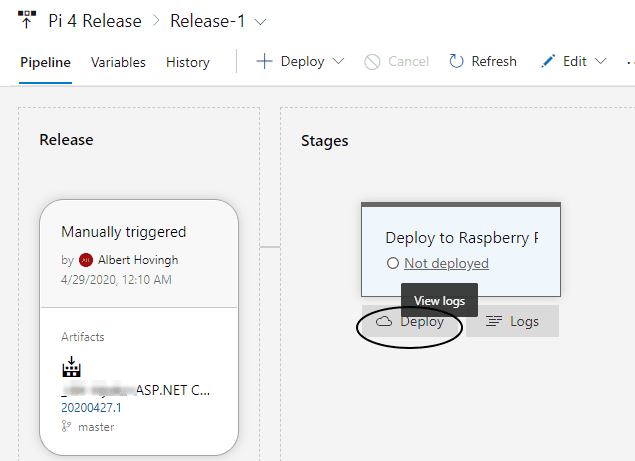Screen dimensions: 635x461
Task: Click the Edit pencil icon
Action: coord(548,62)
